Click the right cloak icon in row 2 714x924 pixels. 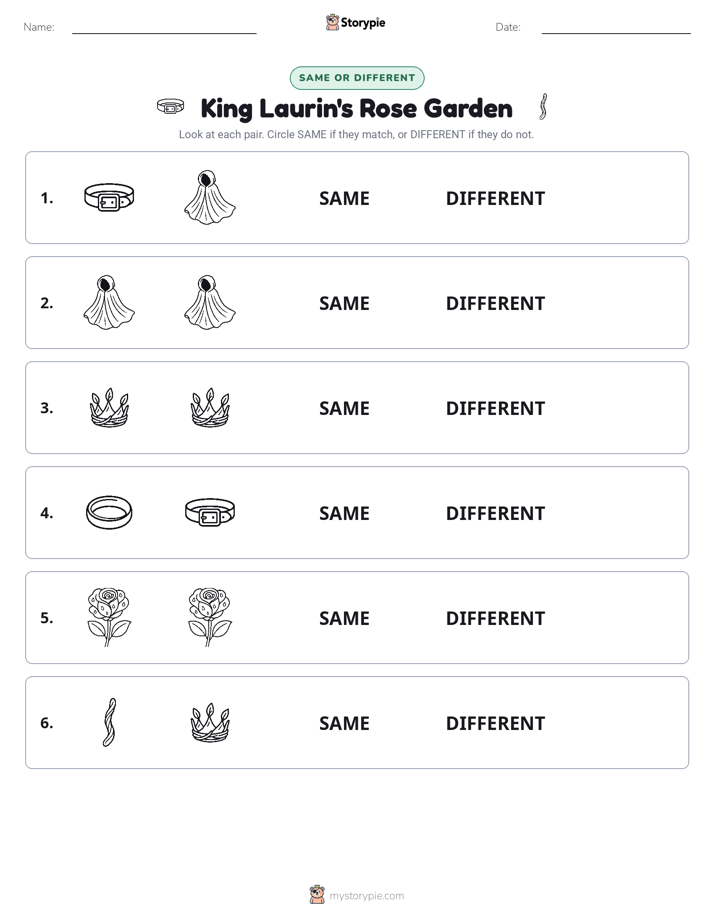tap(210, 302)
